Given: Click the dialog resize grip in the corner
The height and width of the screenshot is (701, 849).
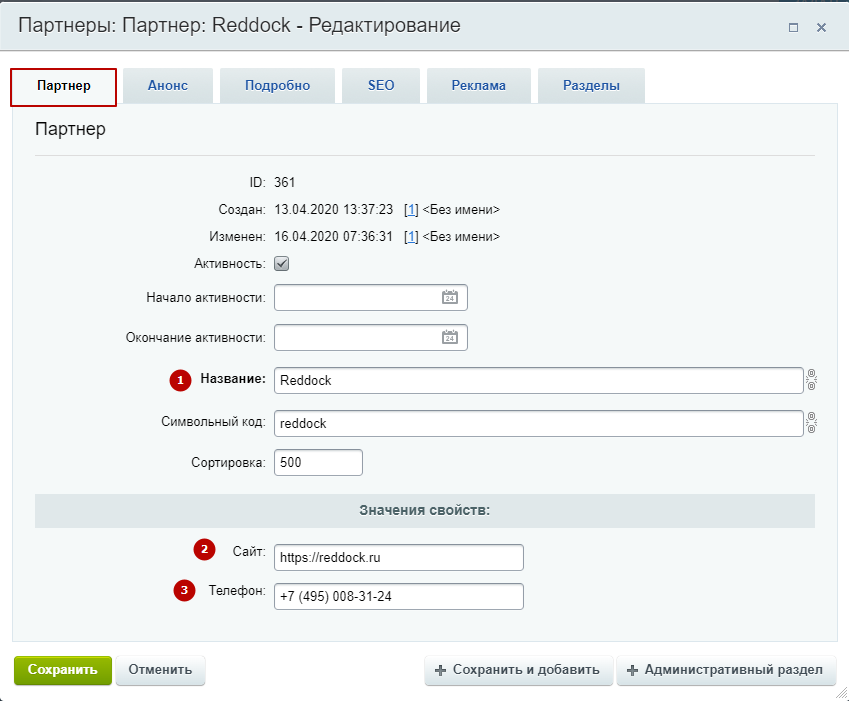Looking at the screenshot, I should click(x=841, y=693).
